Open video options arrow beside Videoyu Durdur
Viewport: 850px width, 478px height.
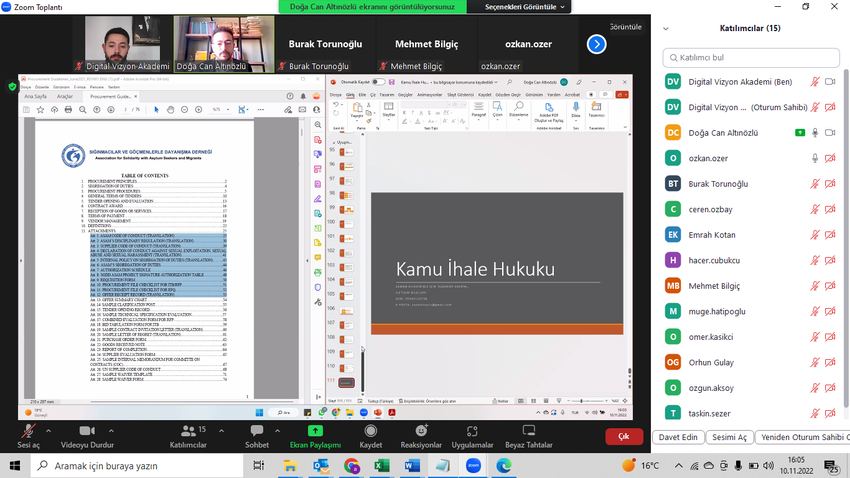coord(111,431)
